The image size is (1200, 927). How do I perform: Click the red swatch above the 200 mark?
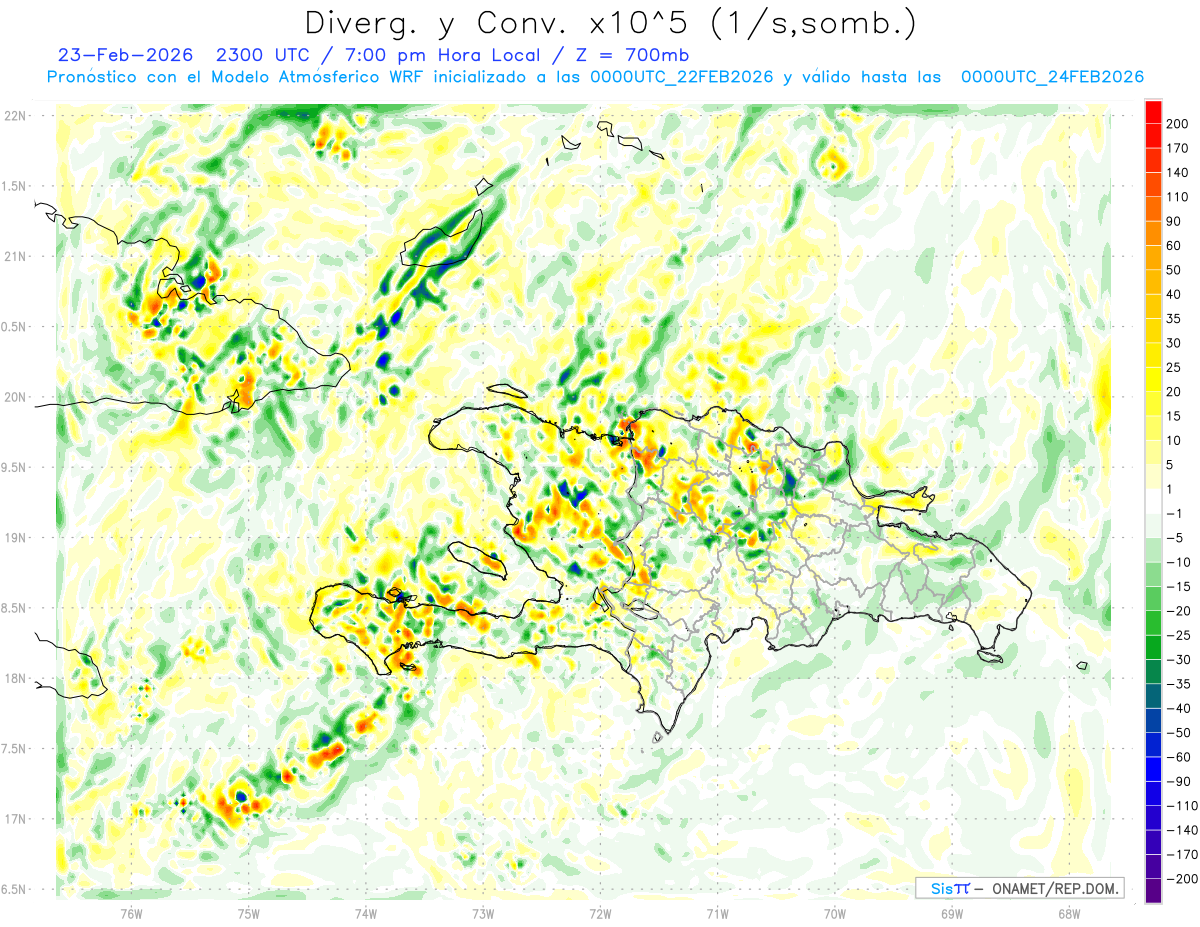click(x=1153, y=112)
